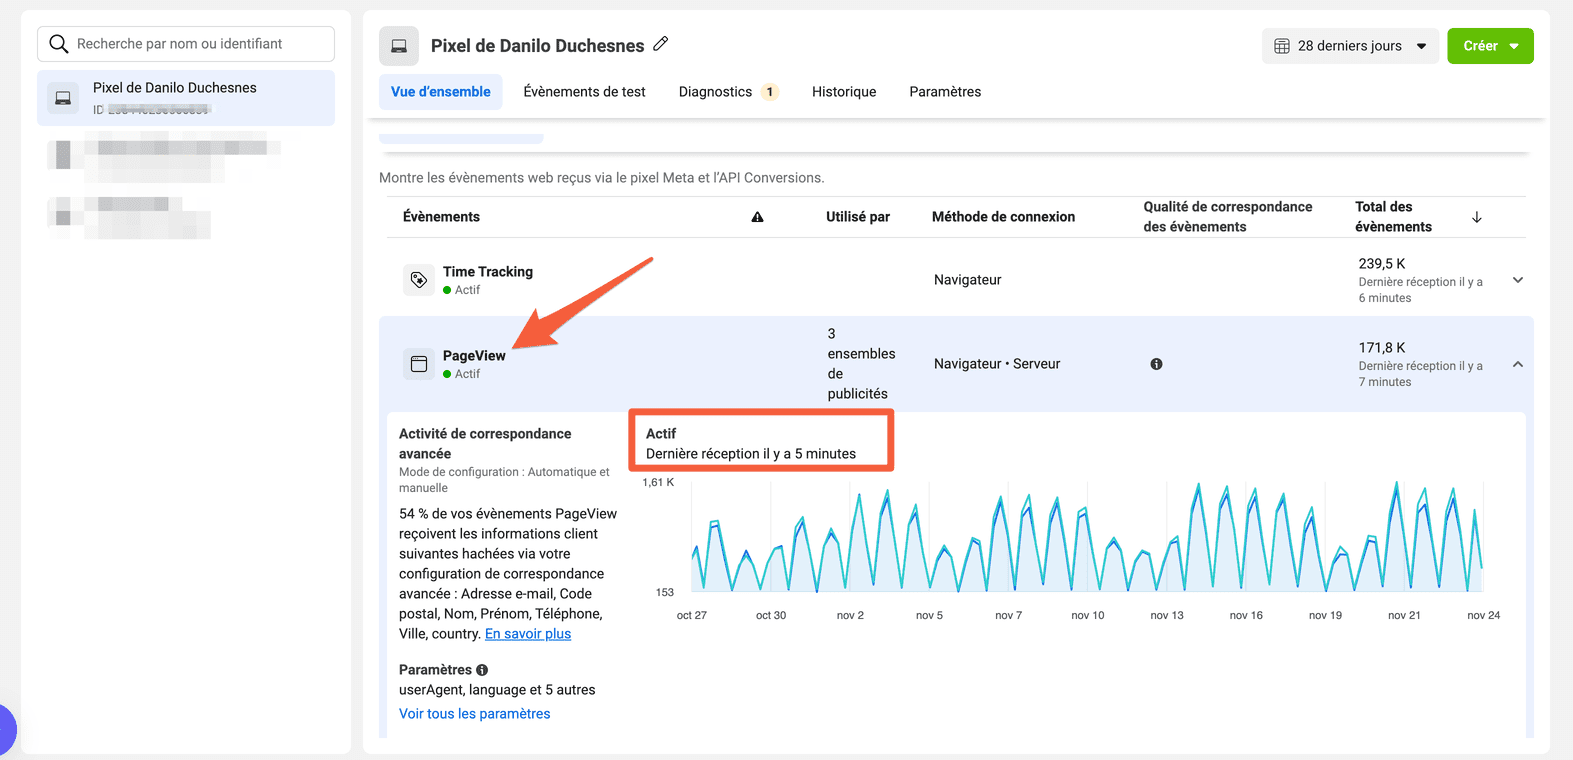The image size is (1573, 760).
Task: Select Pixel de Danilo Duchesnes in sidebar
Action: click(186, 98)
